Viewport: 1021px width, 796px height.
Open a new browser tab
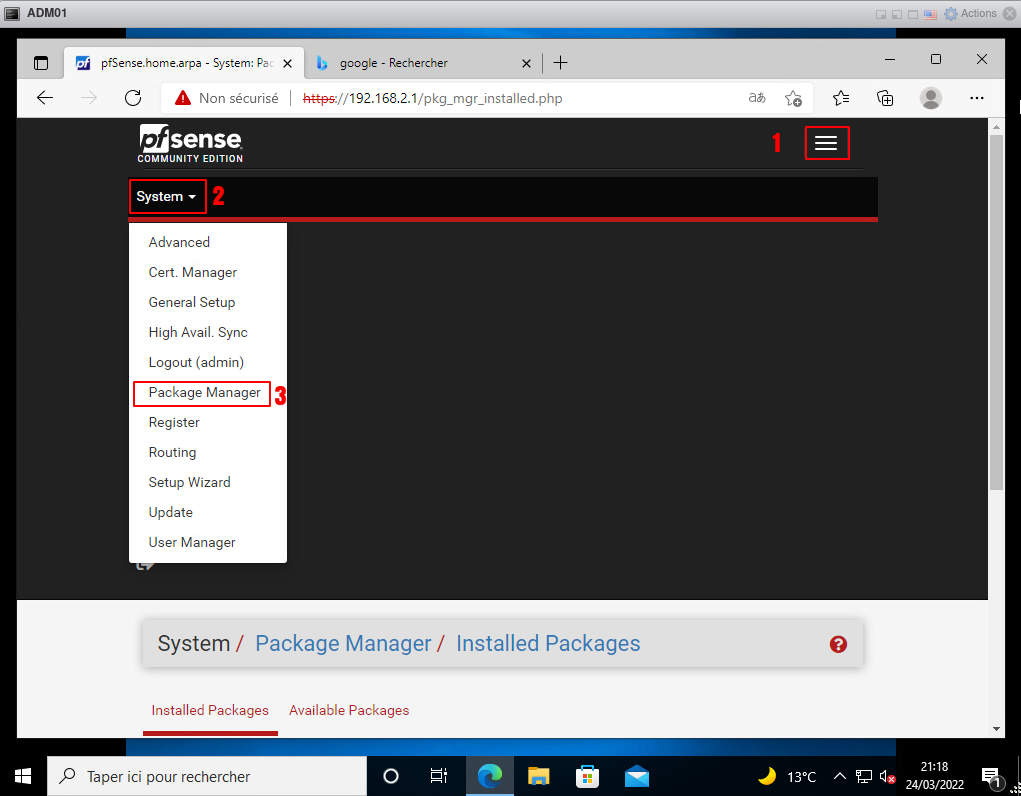561,63
